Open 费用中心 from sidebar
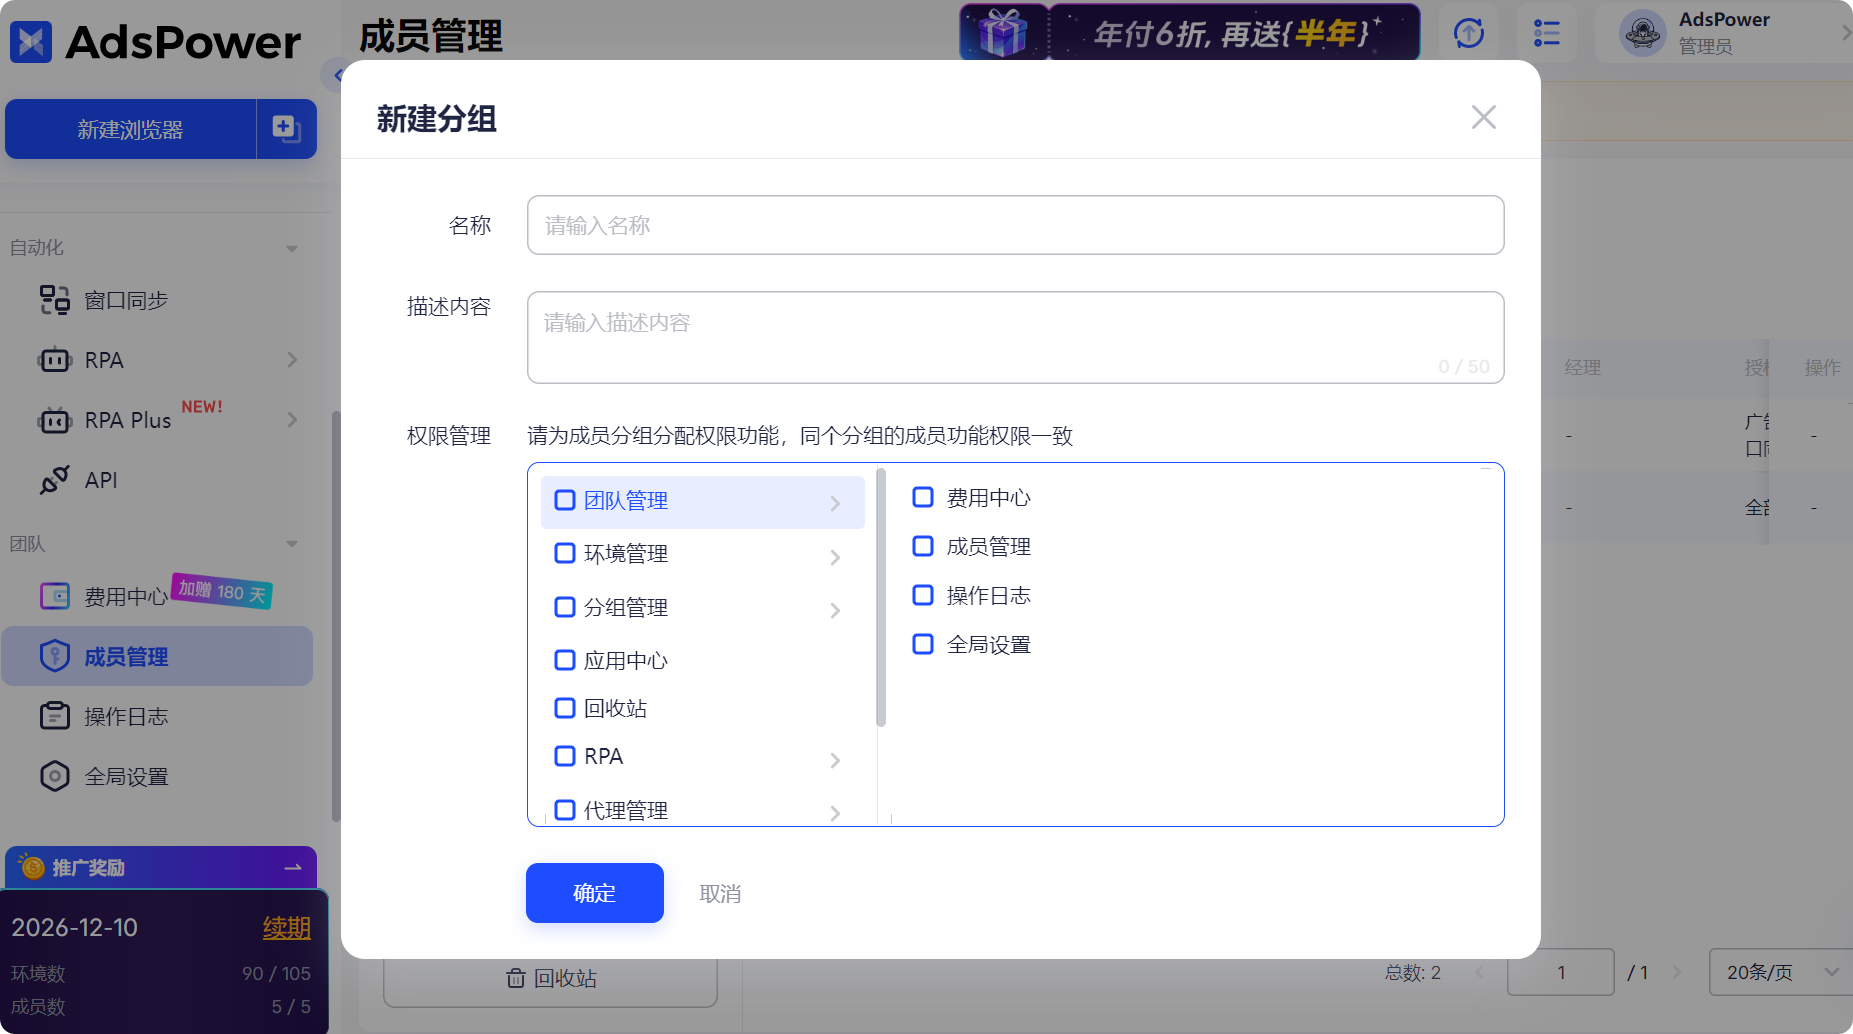1853x1034 pixels. click(125, 595)
